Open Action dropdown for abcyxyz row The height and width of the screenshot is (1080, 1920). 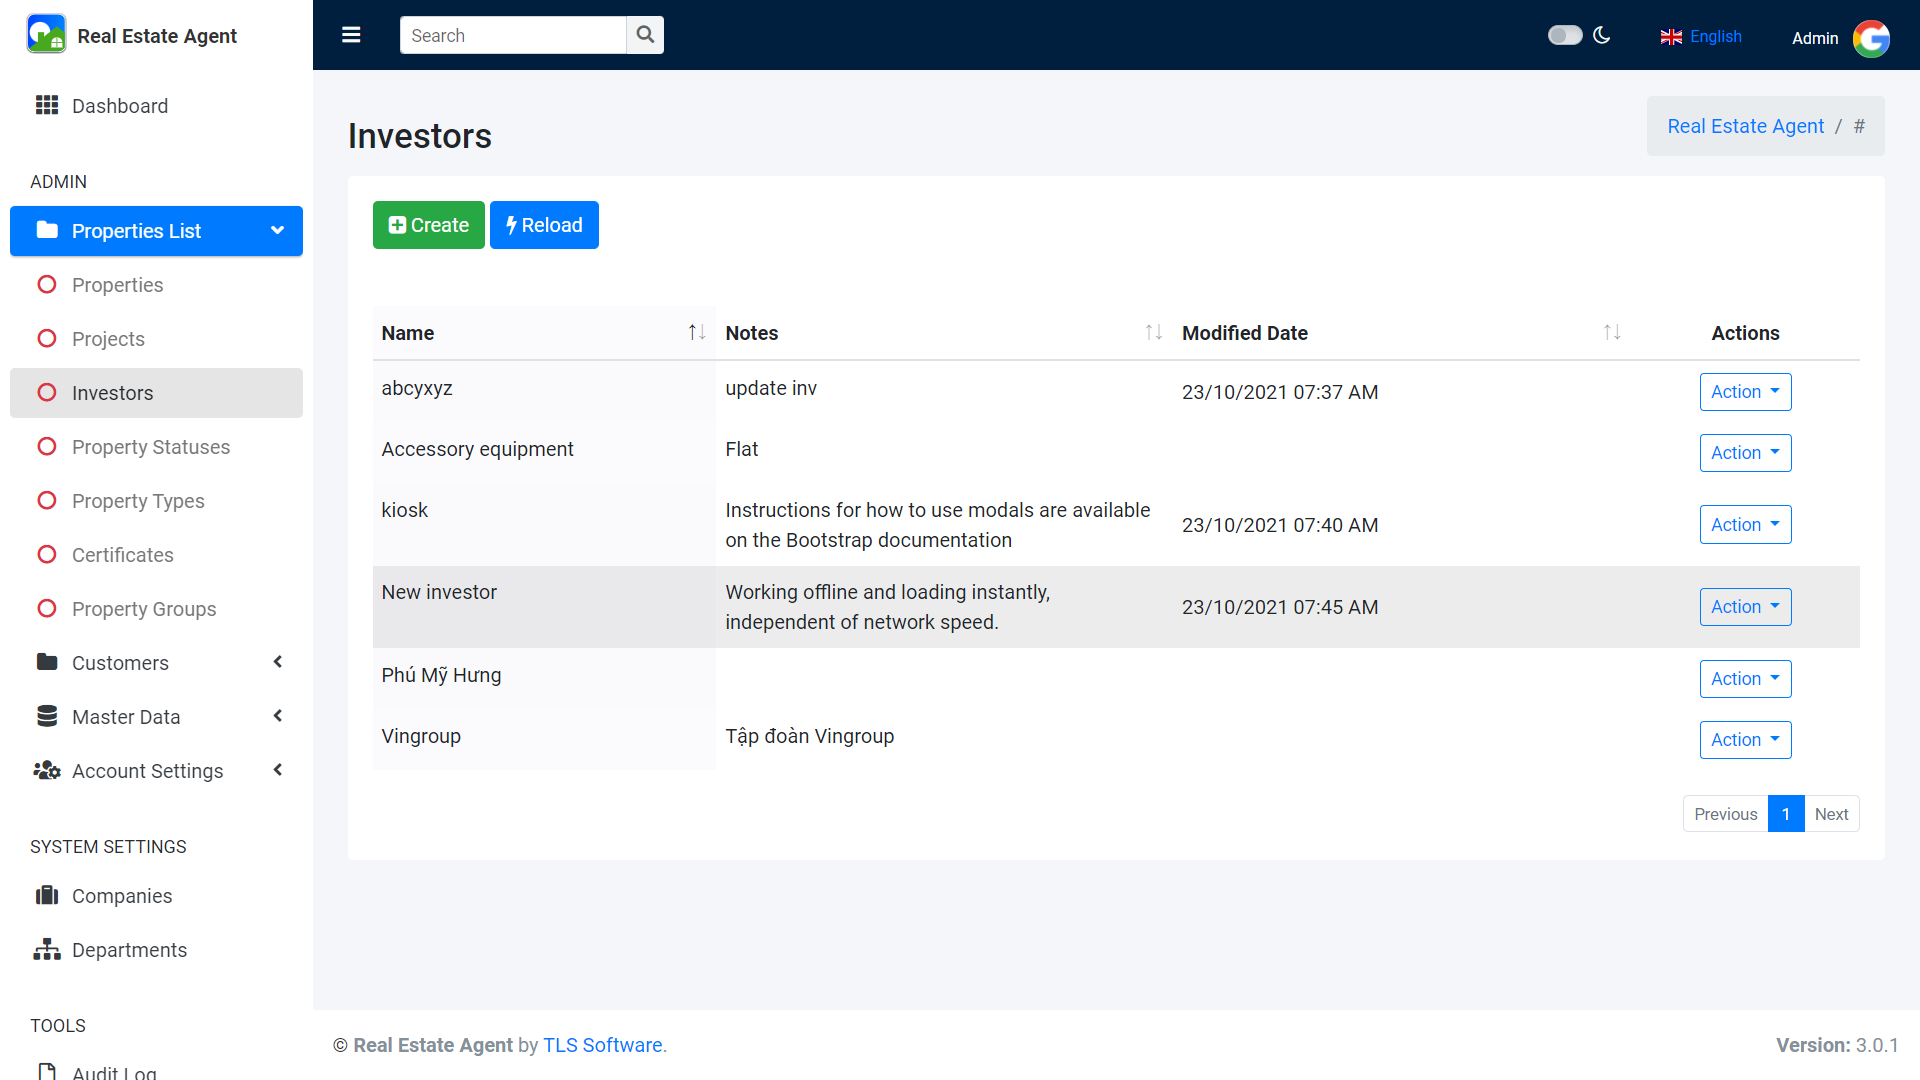click(x=1745, y=392)
